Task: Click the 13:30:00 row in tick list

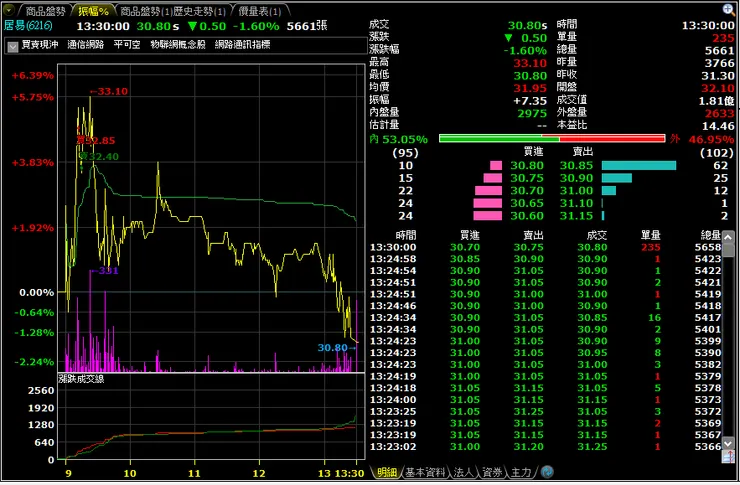Action: click(x=545, y=247)
